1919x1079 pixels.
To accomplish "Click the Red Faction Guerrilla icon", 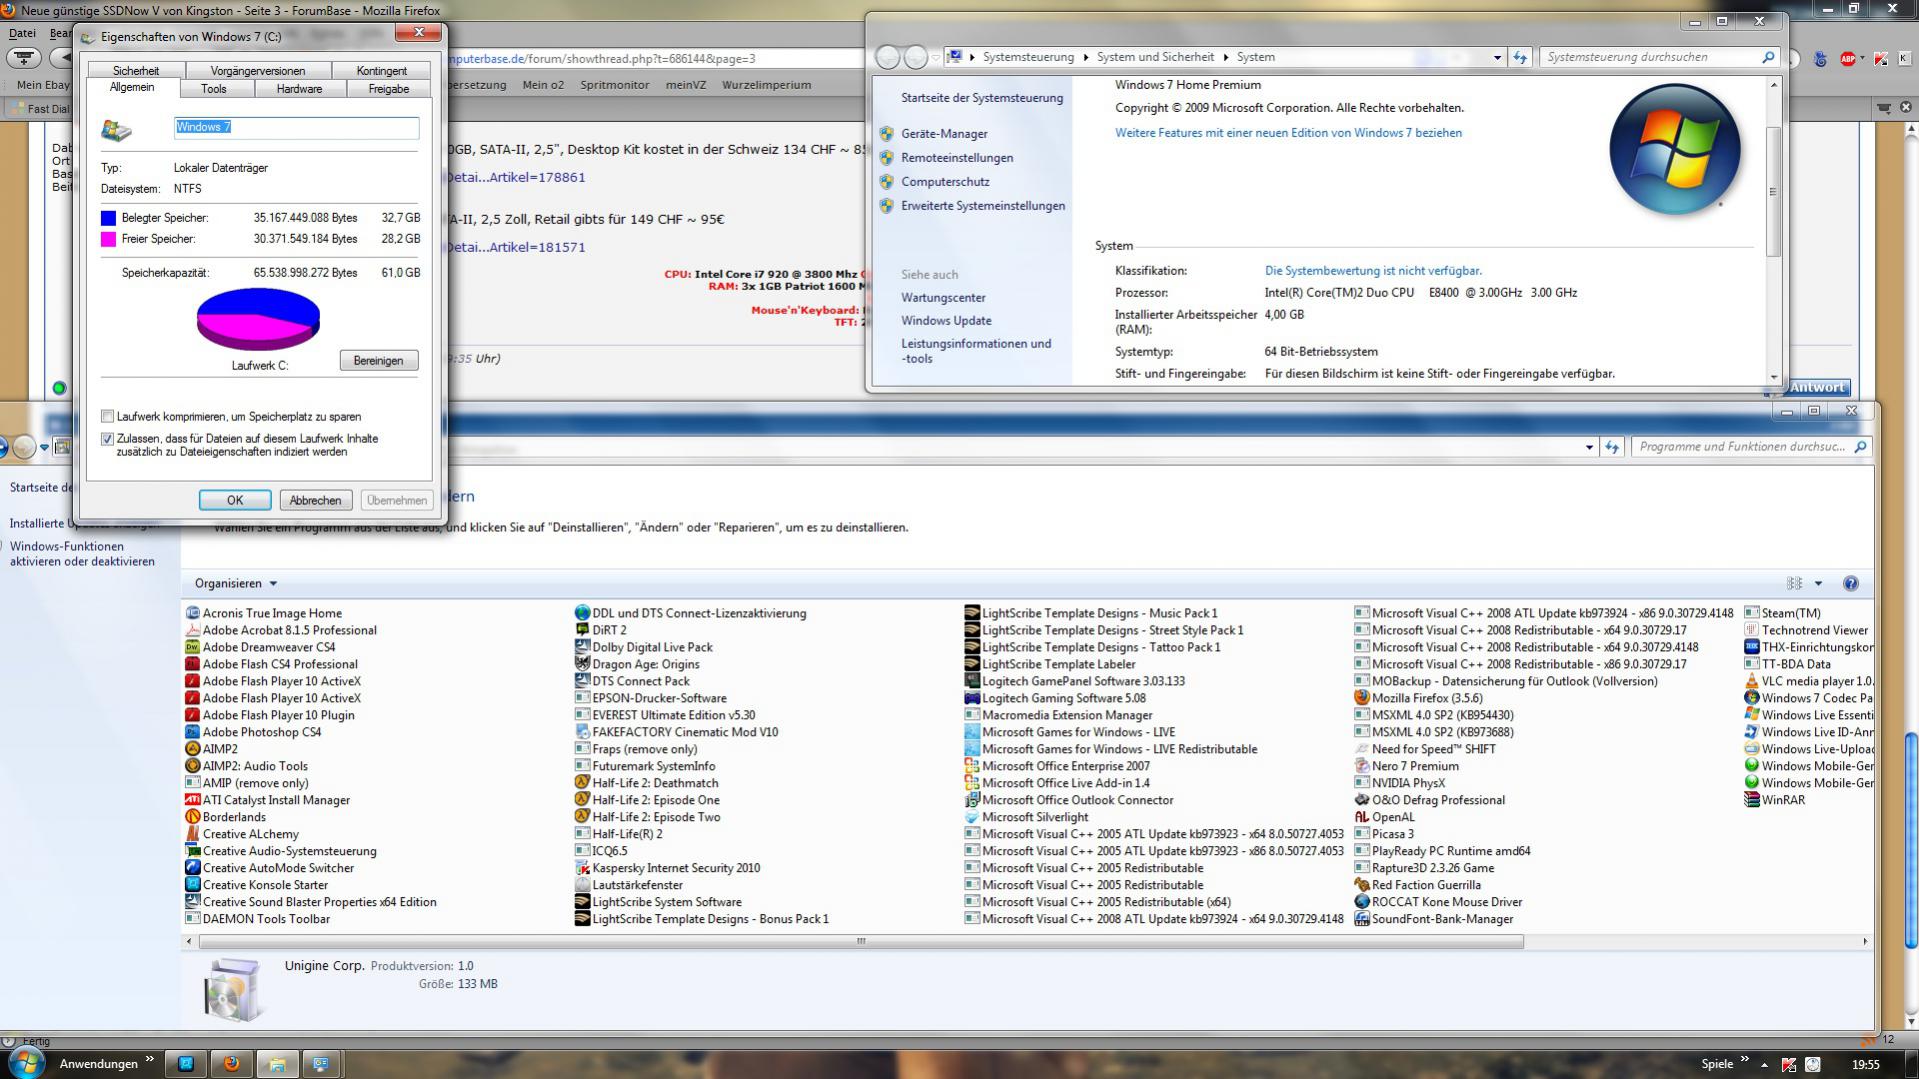I will (x=1361, y=885).
